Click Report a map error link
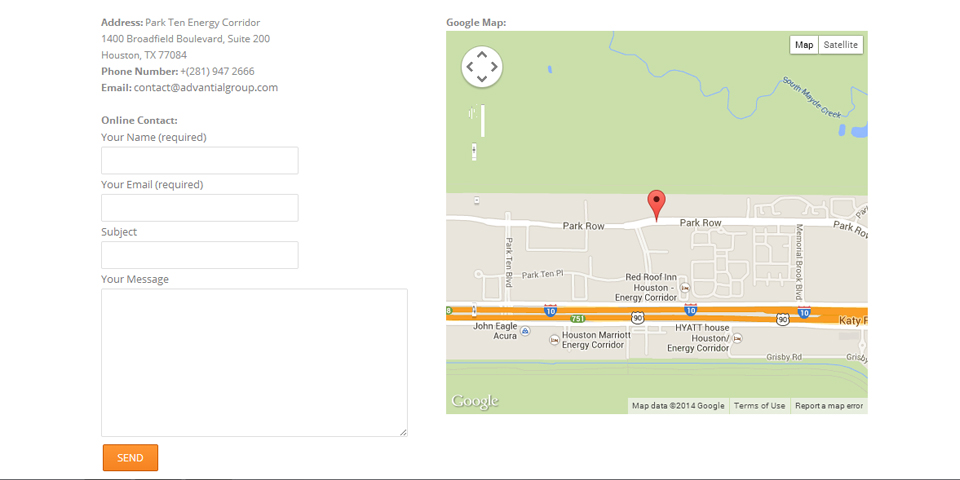The image size is (960, 480). tap(829, 406)
